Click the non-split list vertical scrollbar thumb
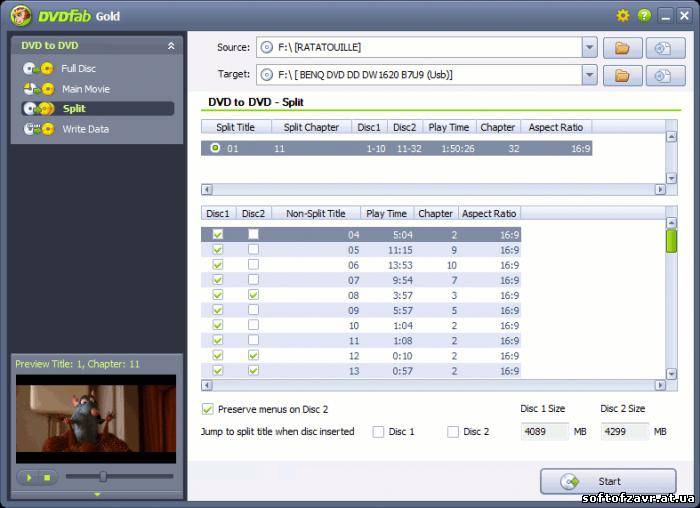Screen dimensions: 700x508 [671, 241]
